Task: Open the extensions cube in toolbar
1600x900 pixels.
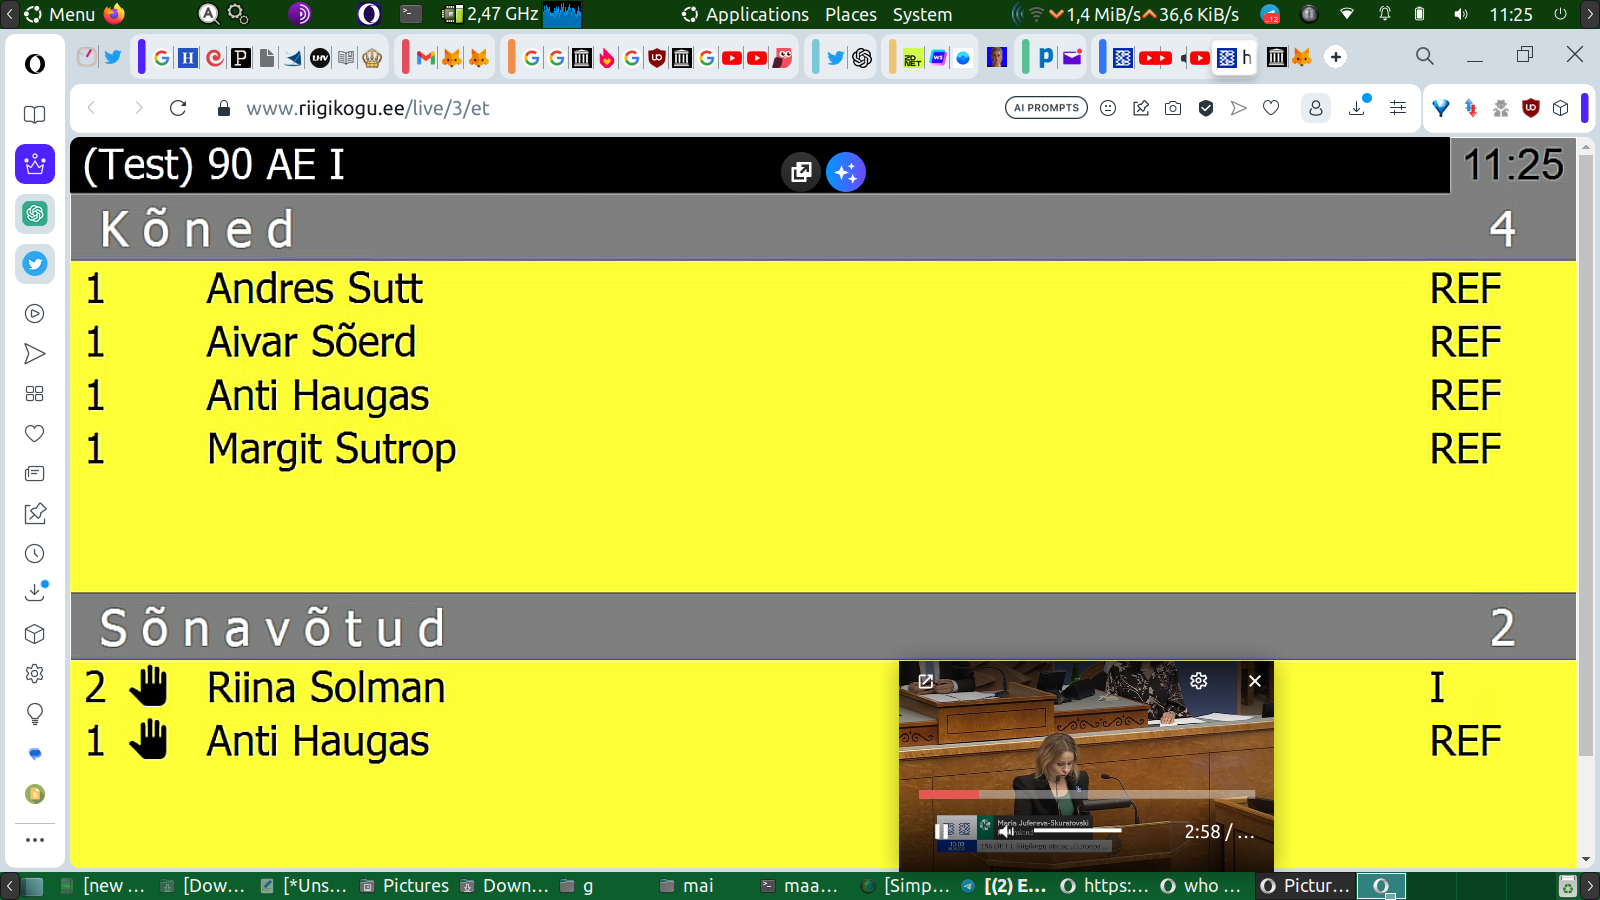Action: (1561, 108)
